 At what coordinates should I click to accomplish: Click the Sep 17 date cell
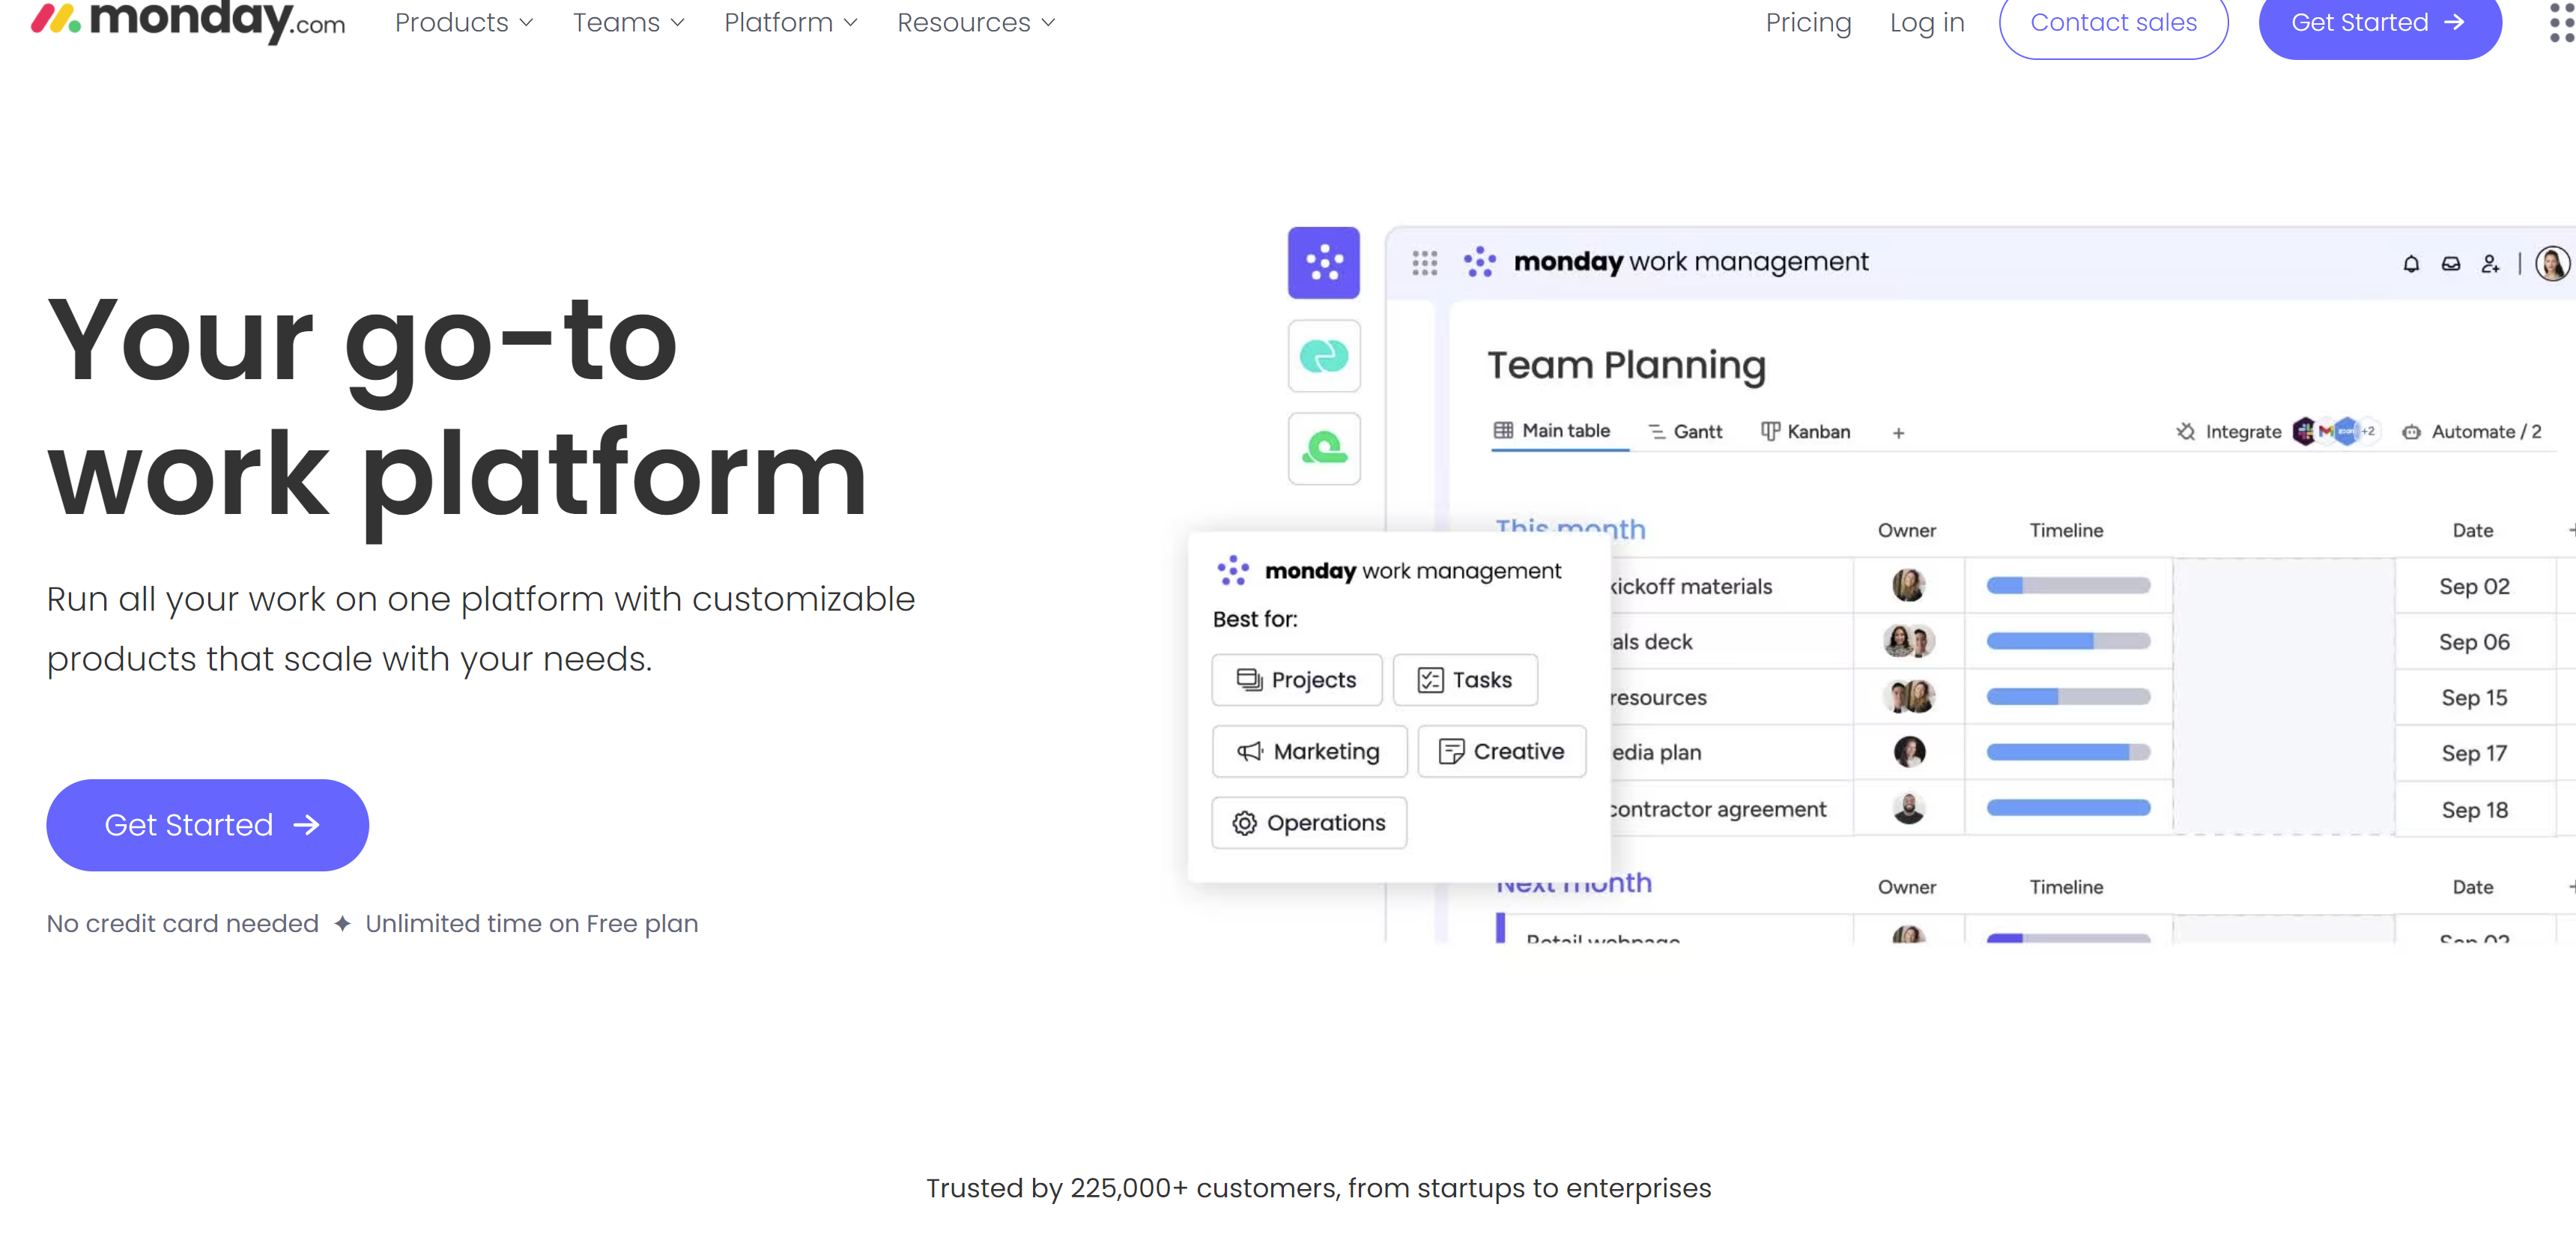2474,753
